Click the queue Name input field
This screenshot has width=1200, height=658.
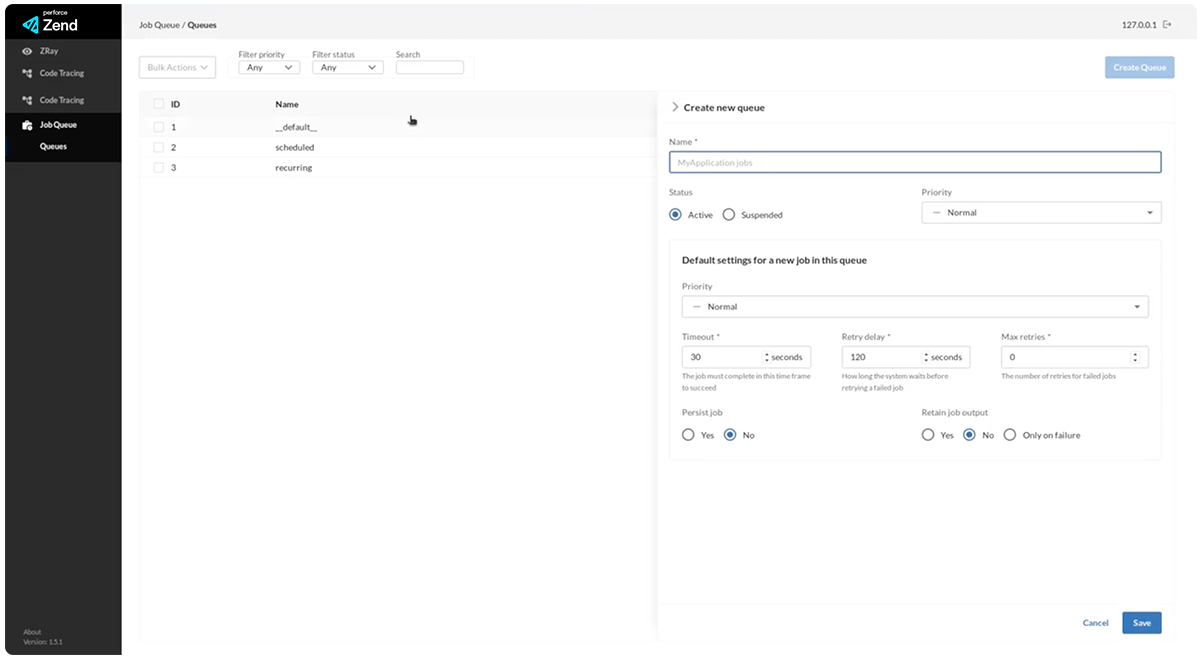[914, 162]
